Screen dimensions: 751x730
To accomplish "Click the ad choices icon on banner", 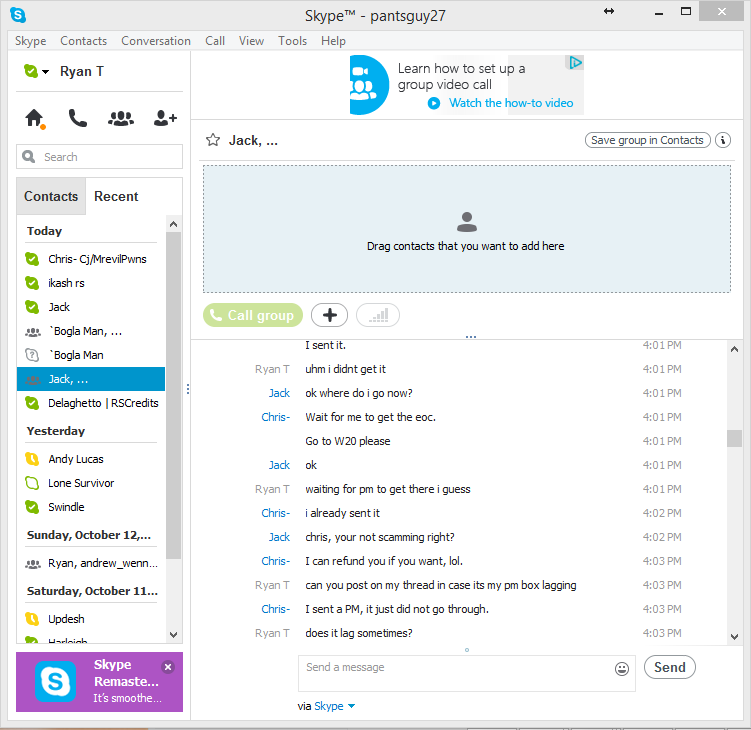I will (x=575, y=63).
